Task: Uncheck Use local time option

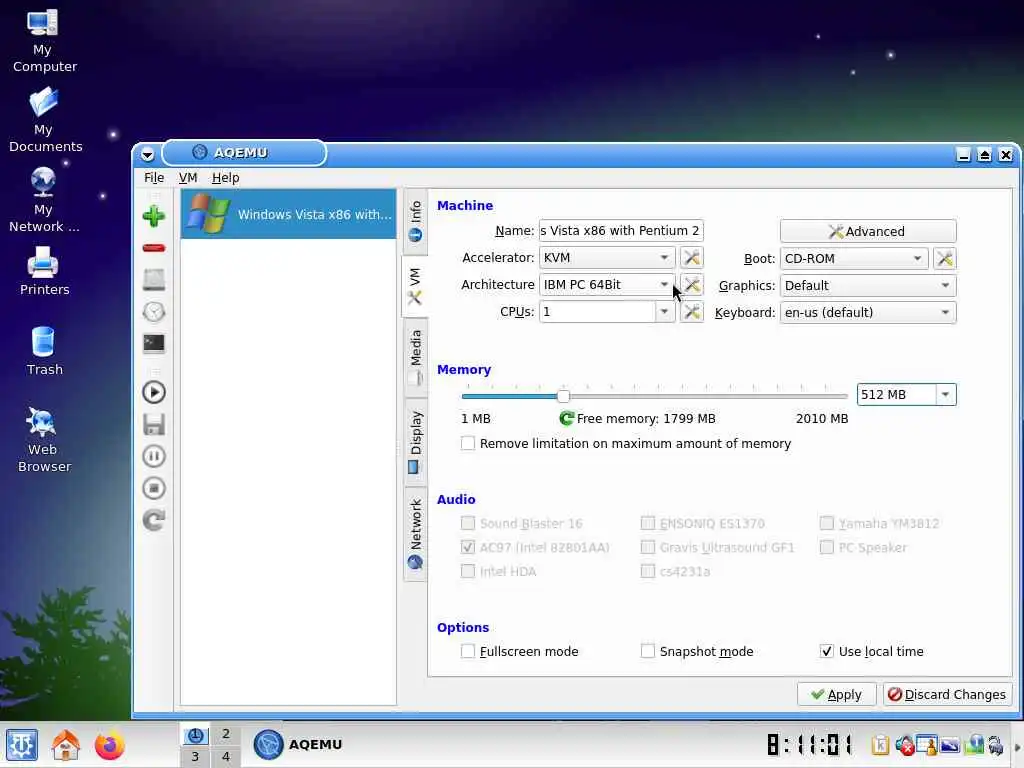Action: pos(827,651)
